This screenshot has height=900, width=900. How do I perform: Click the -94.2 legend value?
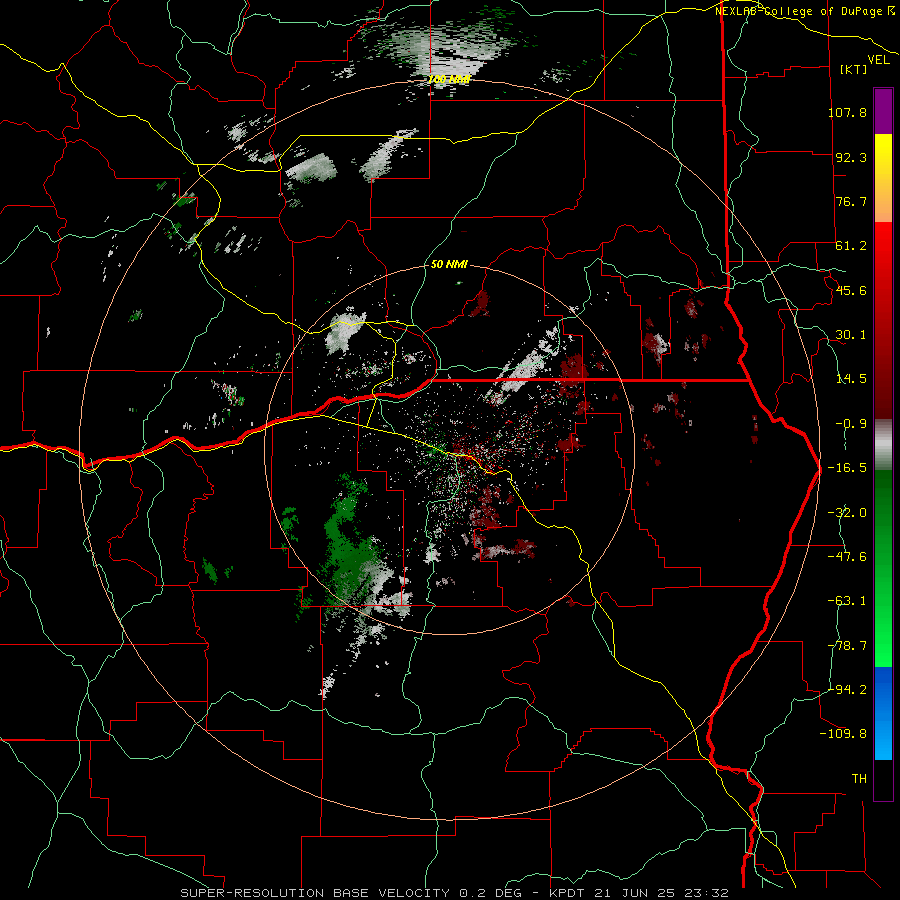(847, 690)
